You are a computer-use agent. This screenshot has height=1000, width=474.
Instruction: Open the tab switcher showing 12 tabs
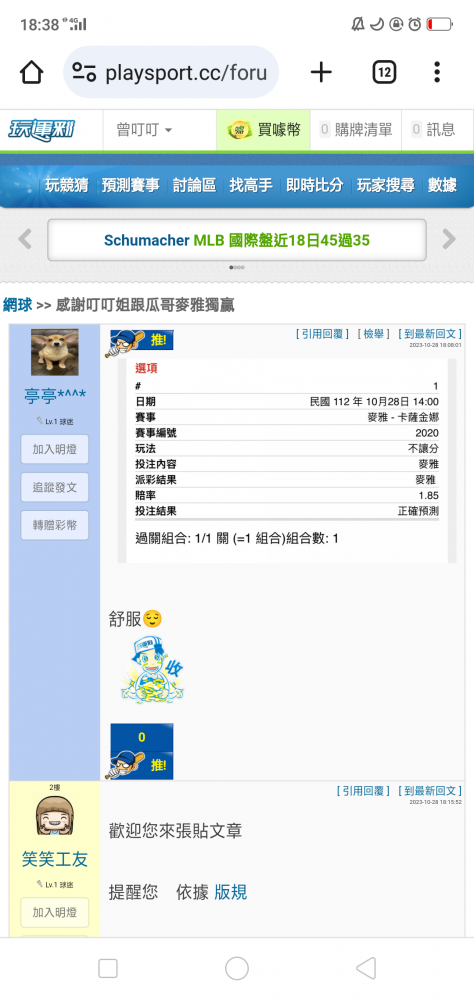384,72
